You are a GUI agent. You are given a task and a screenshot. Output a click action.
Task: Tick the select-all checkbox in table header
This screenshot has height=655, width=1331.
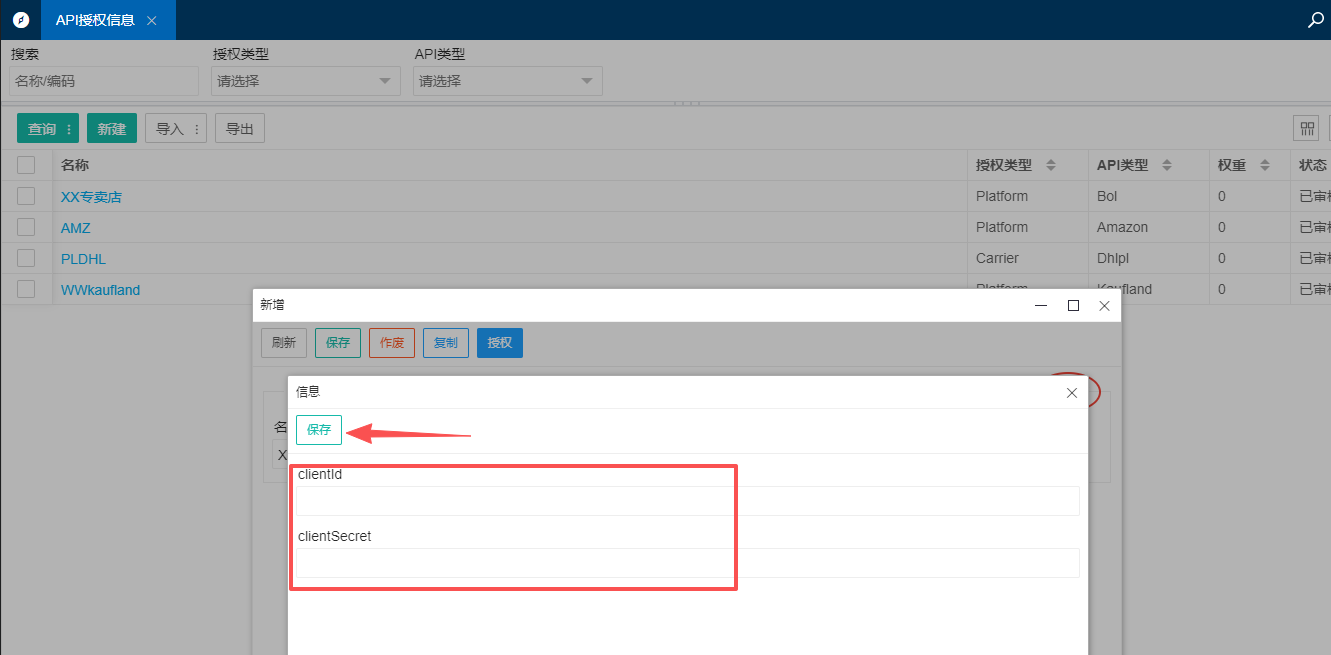tap(26, 165)
